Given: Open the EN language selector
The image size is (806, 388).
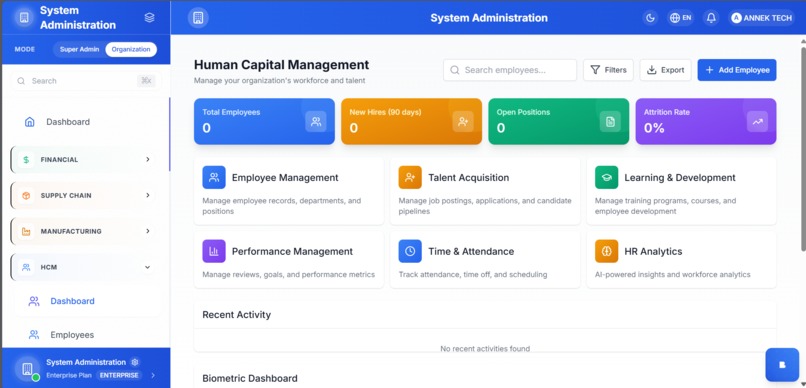Looking at the screenshot, I should click(681, 18).
